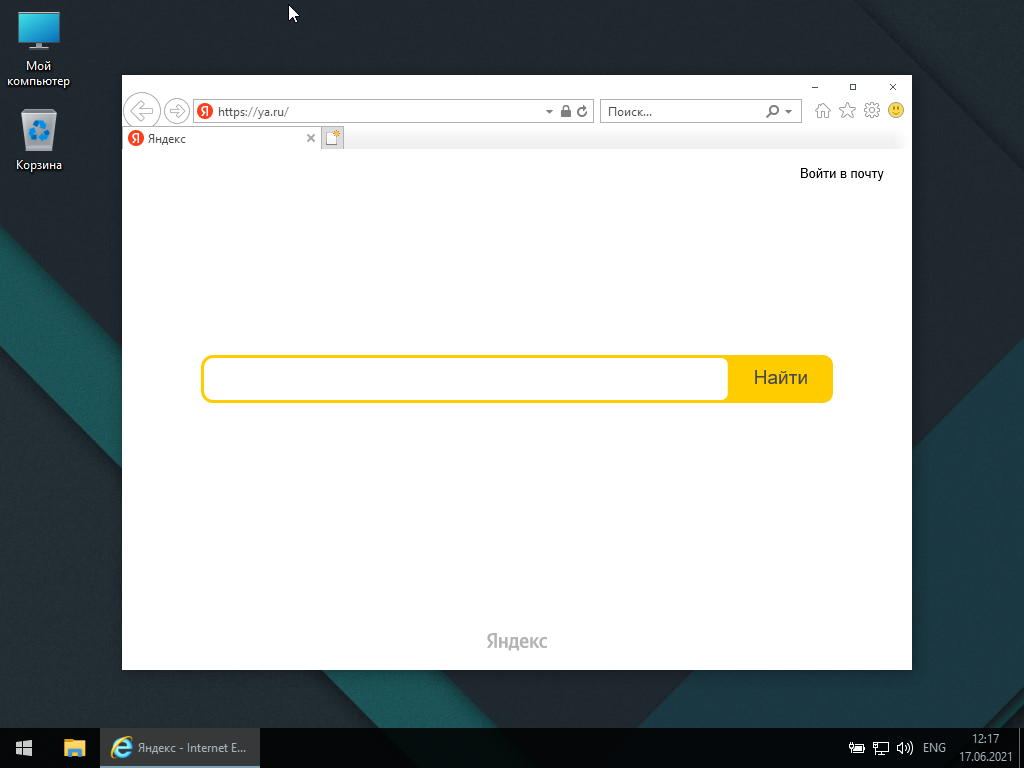Click the forward navigation arrow

tap(176, 111)
